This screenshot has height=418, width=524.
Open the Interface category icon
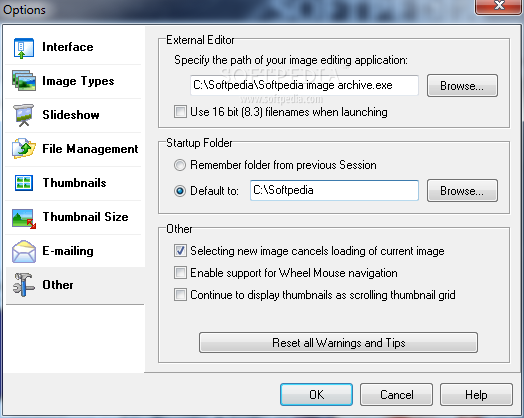pos(23,48)
